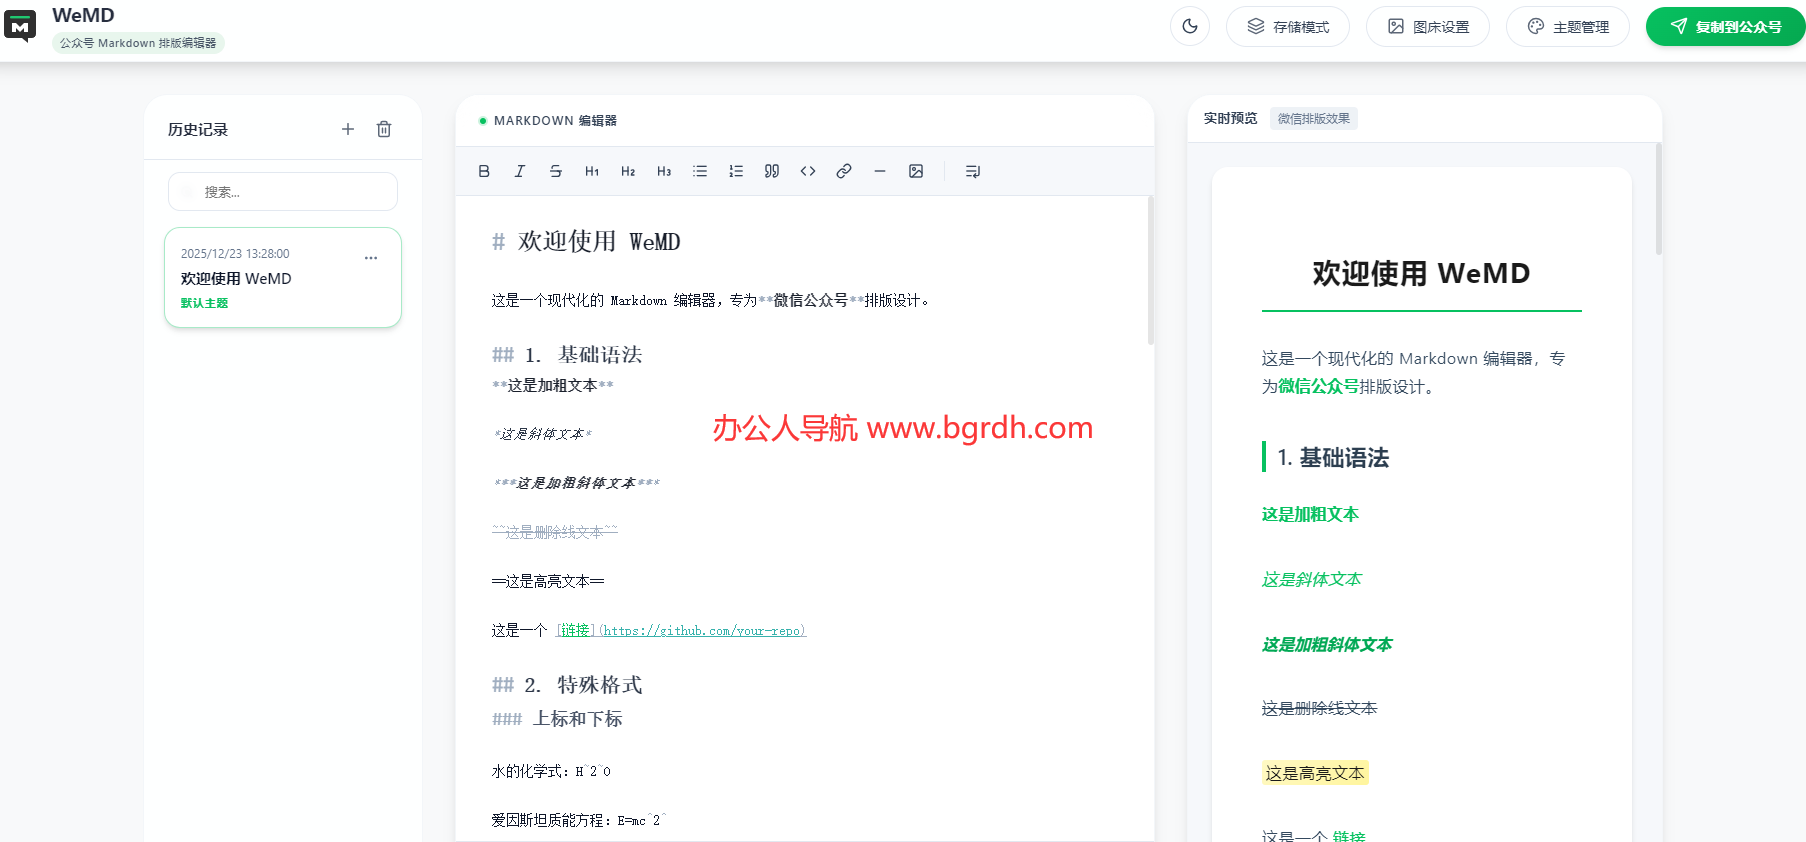This screenshot has width=1806, height=842.
Task: Delete history using the trash icon
Action: point(384,129)
